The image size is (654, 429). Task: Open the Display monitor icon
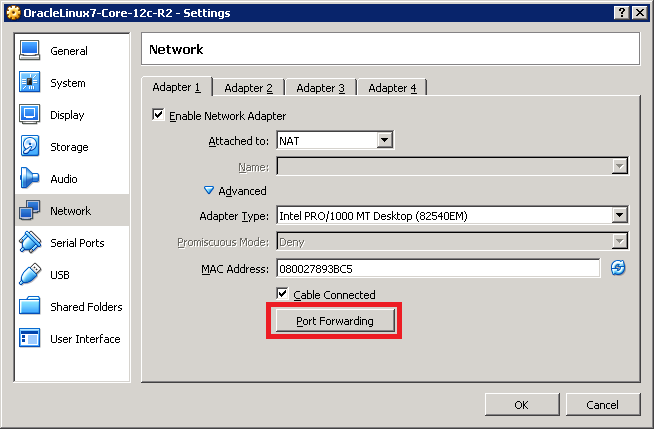point(29,115)
